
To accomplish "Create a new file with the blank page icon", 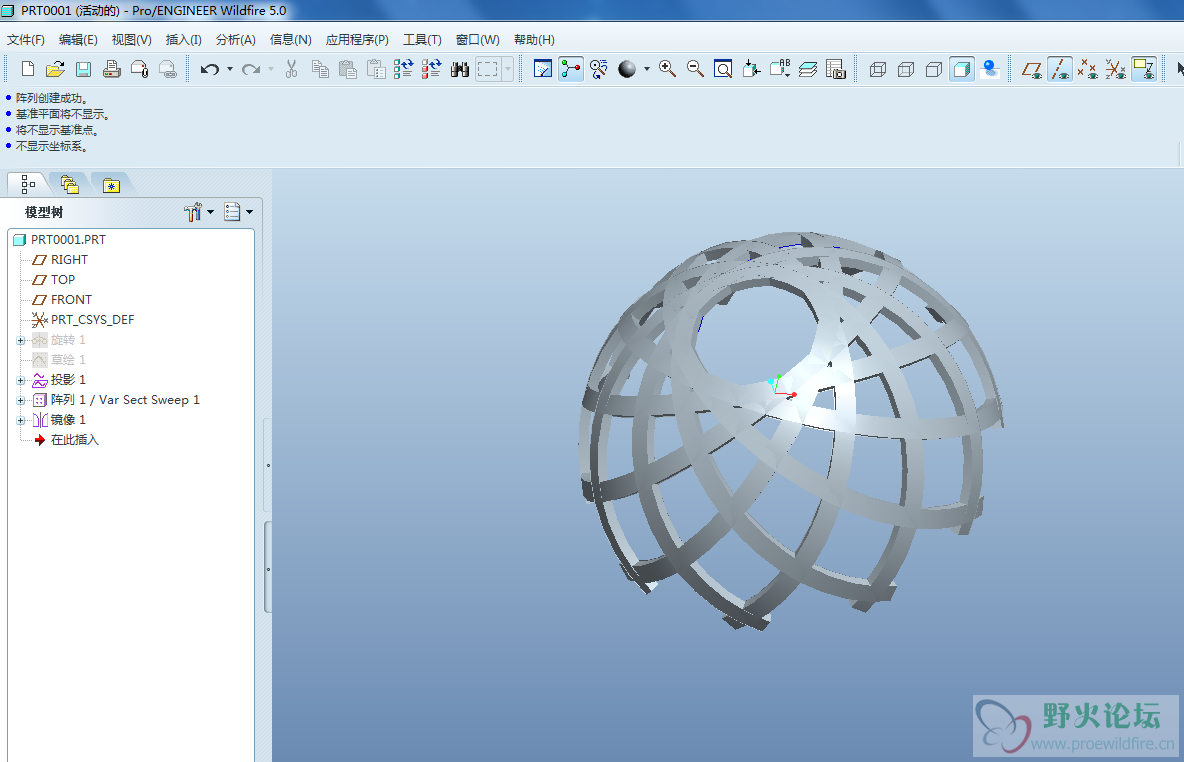I will coord(28,69).
